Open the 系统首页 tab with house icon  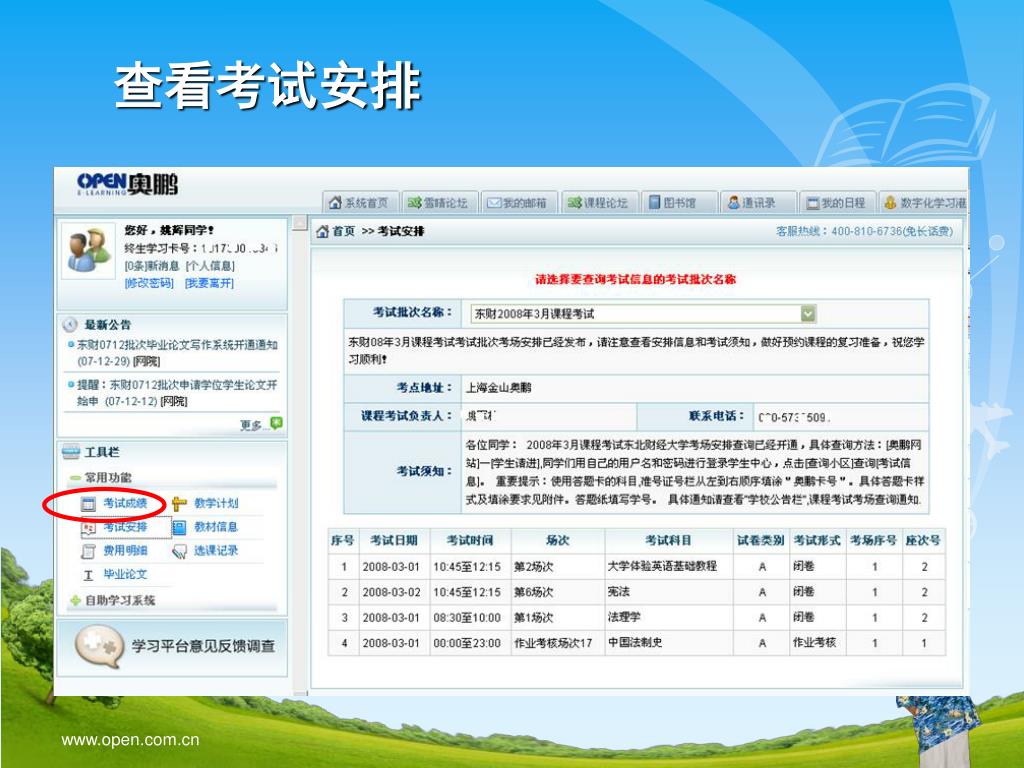pos(359,202)
